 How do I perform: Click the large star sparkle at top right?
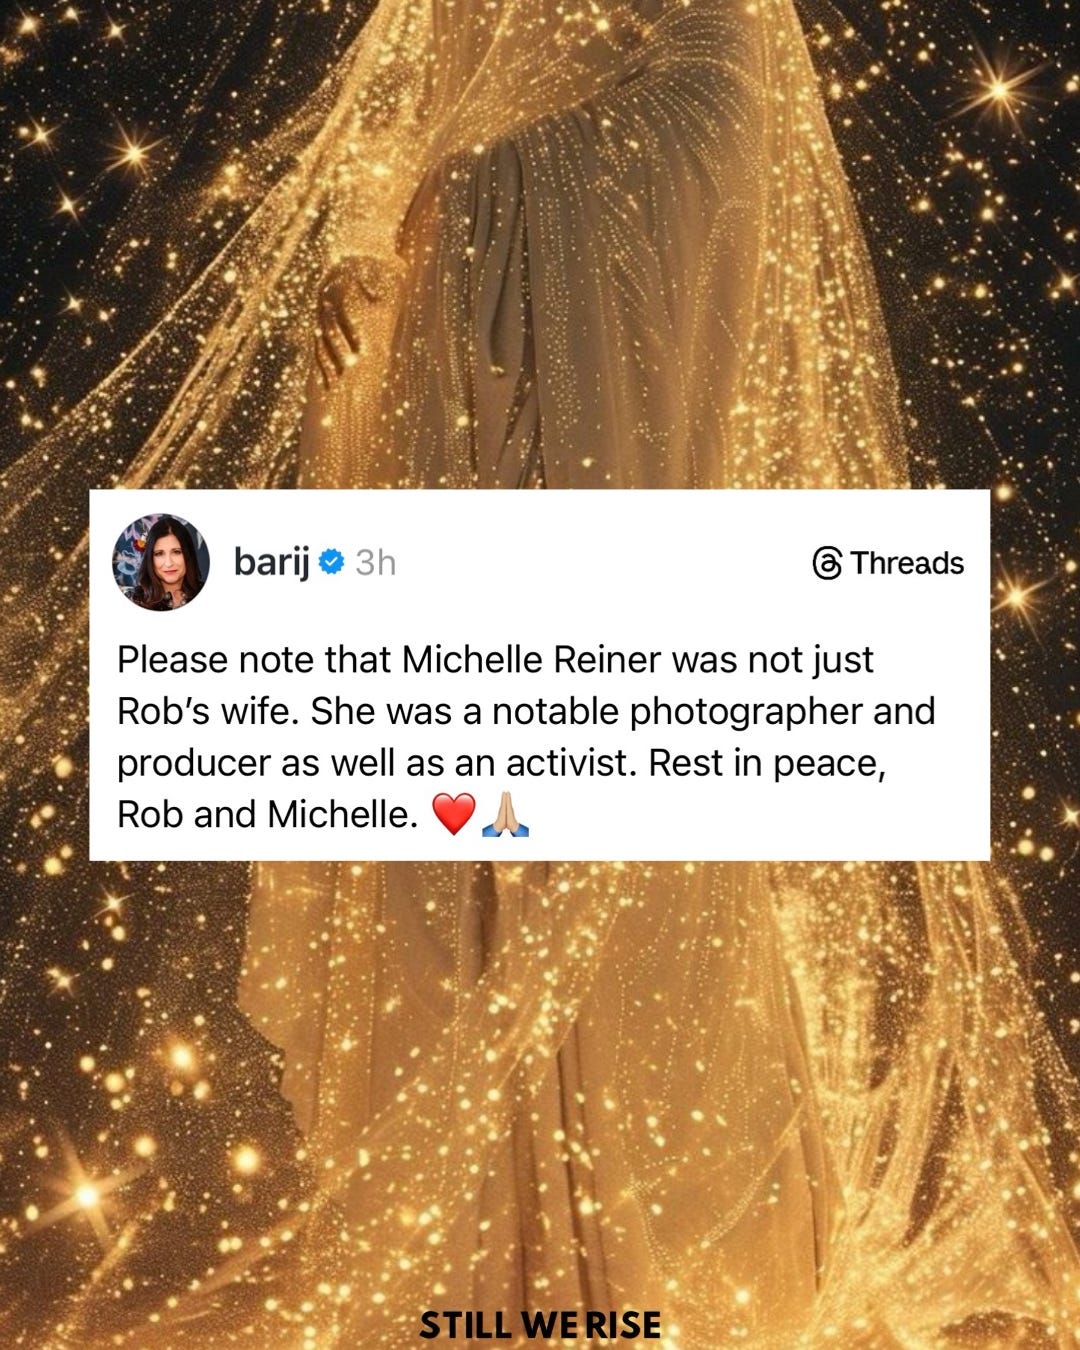pyautogui.click(x=1000, y=90)
